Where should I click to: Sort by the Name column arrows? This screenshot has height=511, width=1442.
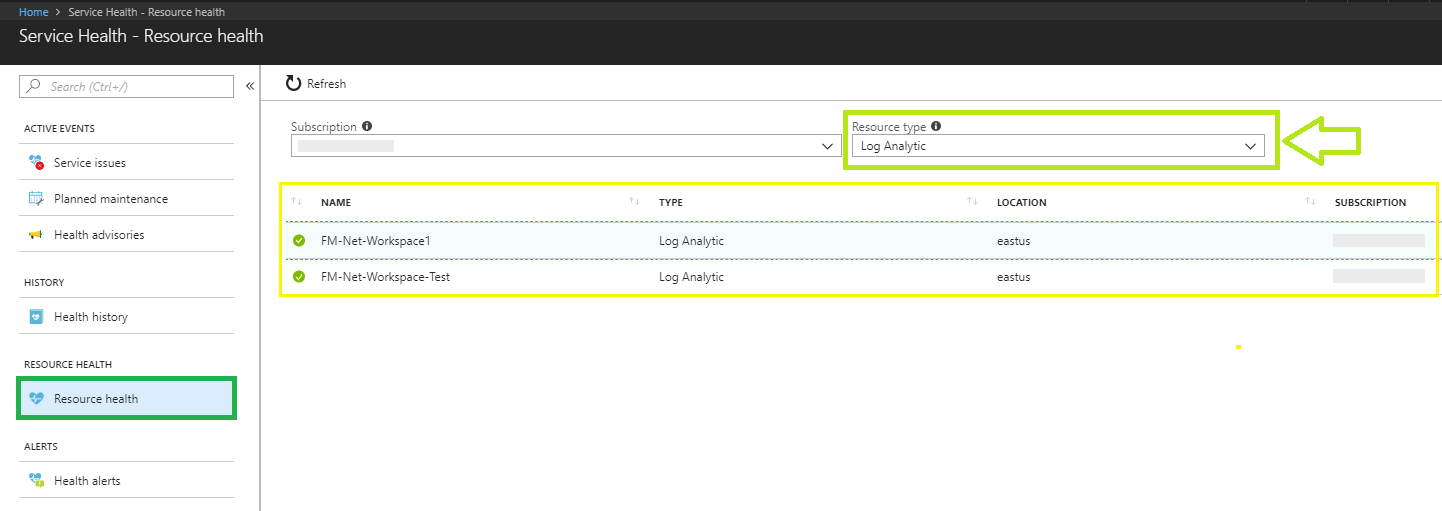297,202
